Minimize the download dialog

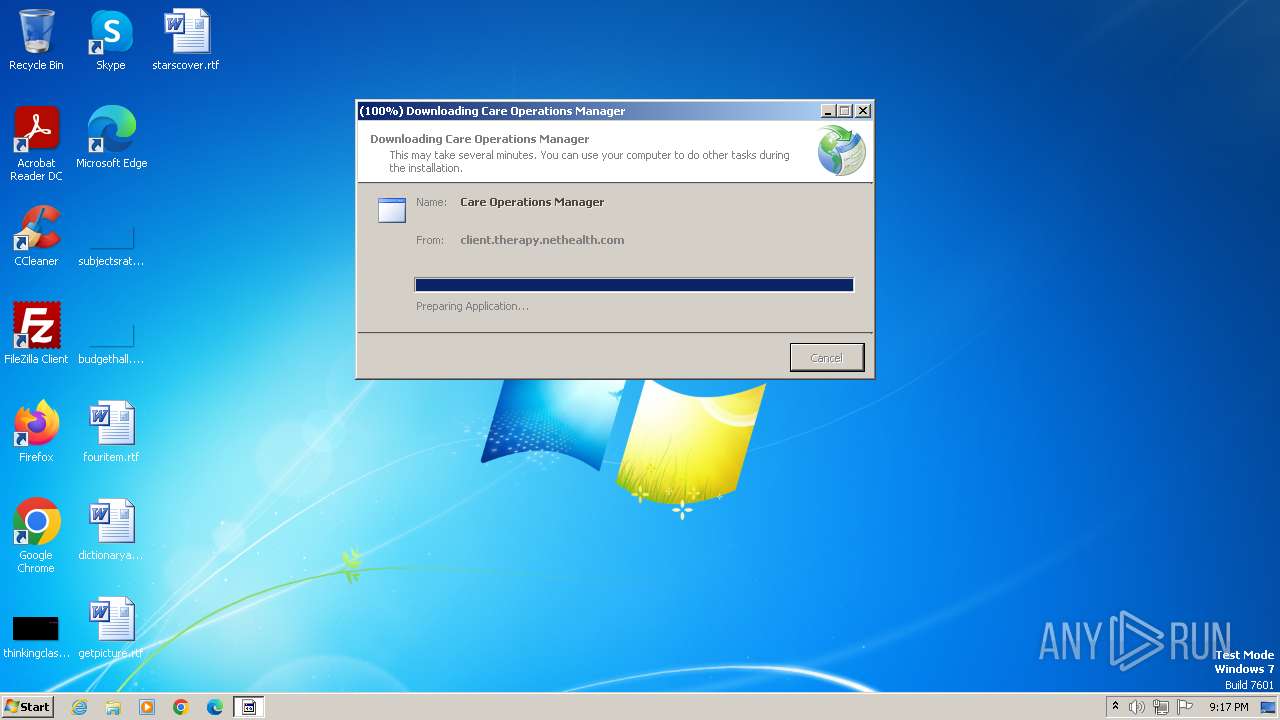pyautogui.click(x=828, y=111)
